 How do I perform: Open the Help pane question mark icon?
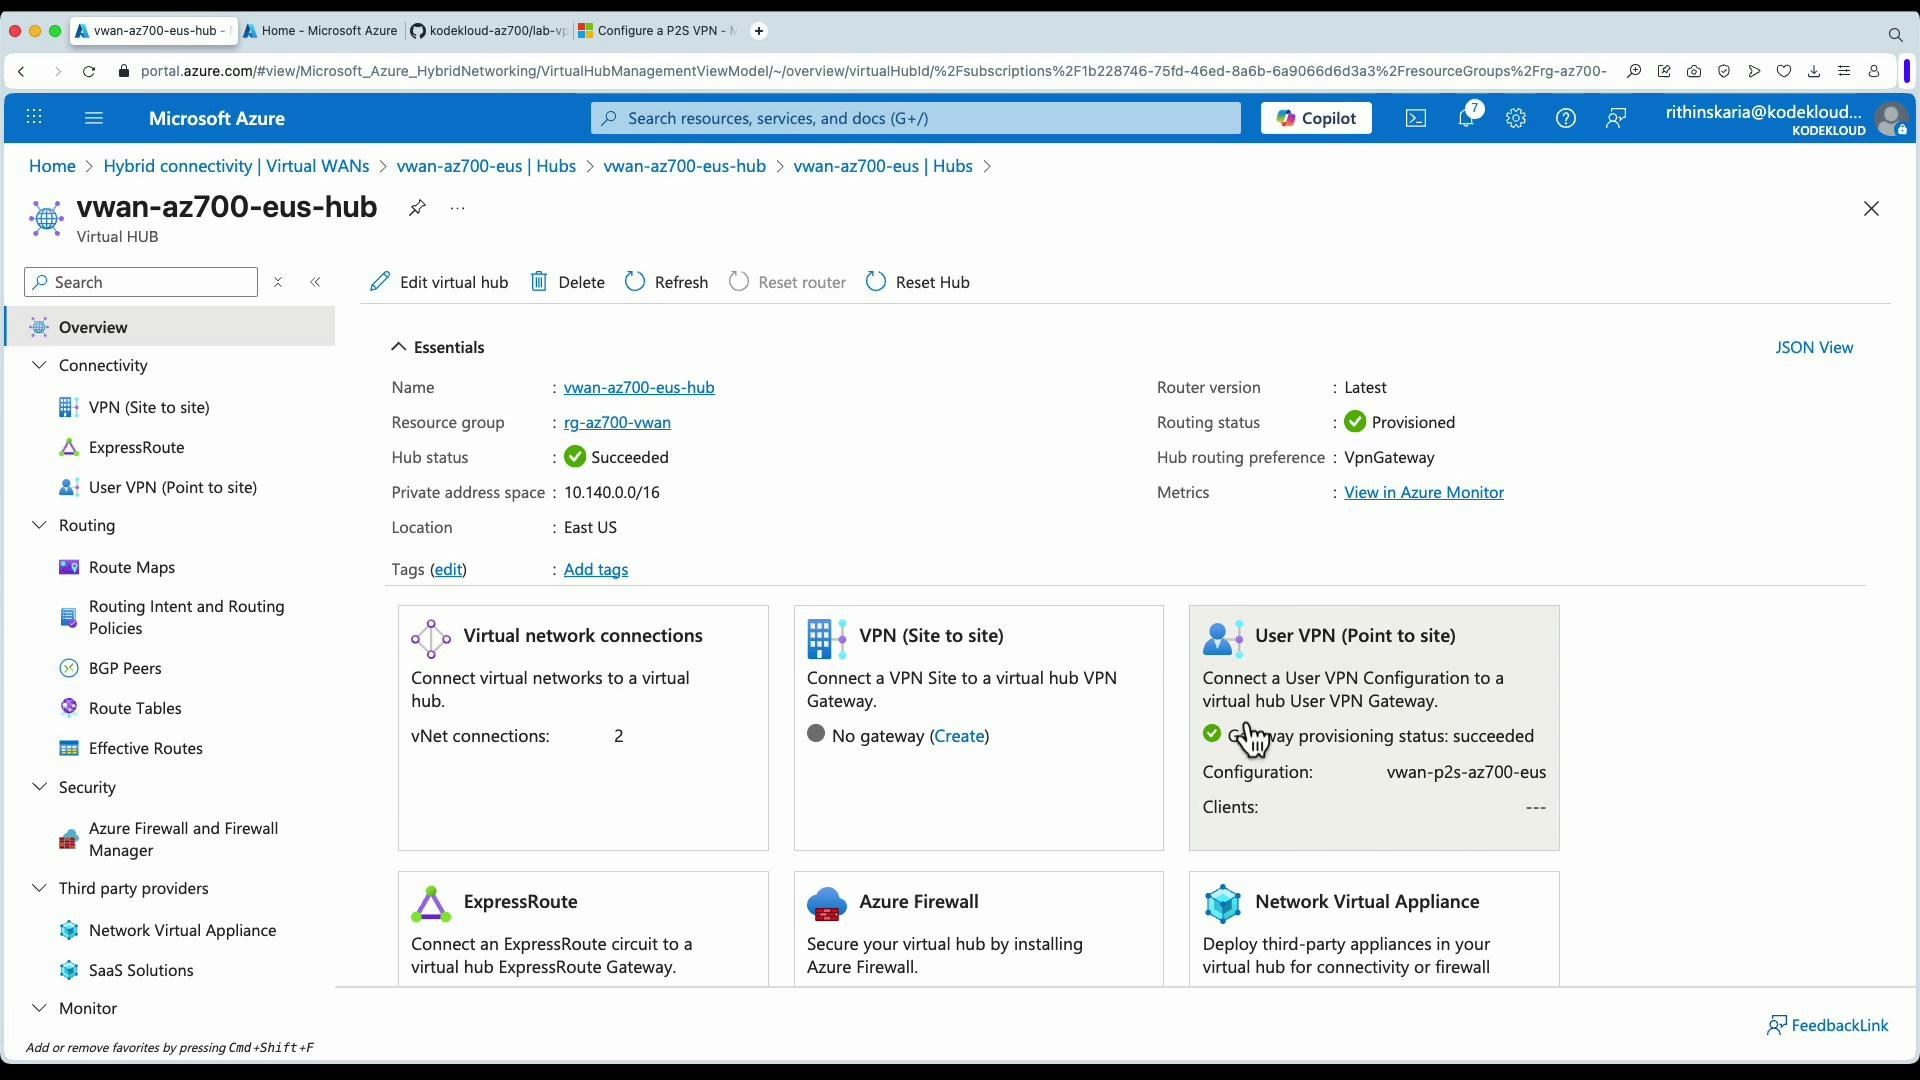[x=1565, y=118]
